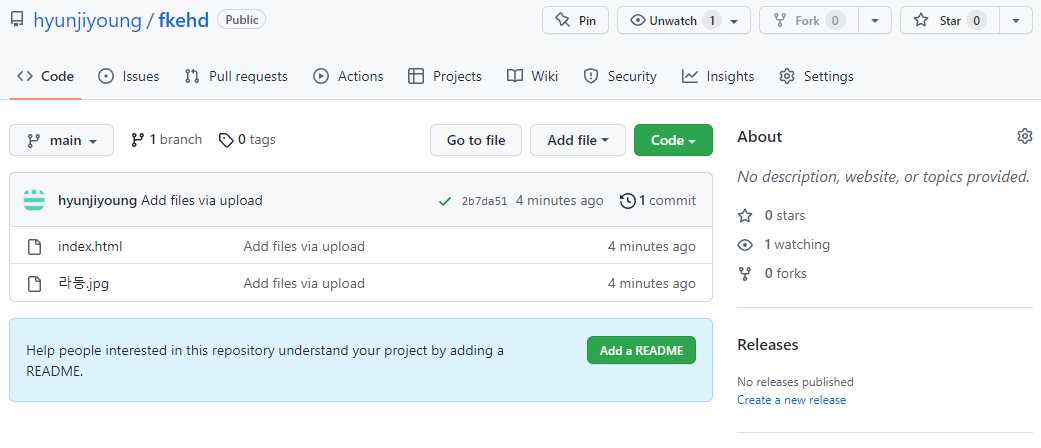
Task: Open the green Code dropdown
Action: click(x=673, y=140)
